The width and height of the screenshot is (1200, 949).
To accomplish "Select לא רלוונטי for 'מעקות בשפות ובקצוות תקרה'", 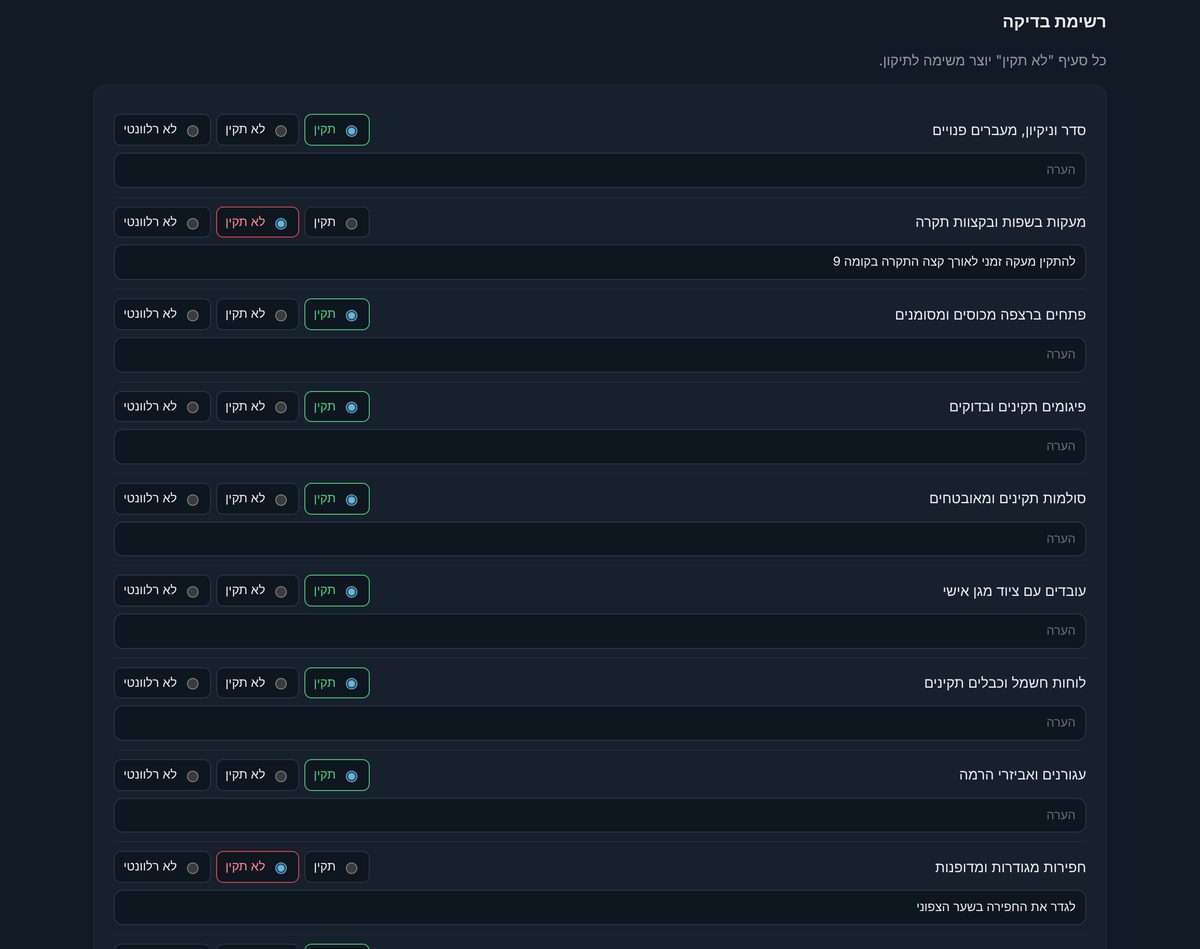I will coord(162,222).
